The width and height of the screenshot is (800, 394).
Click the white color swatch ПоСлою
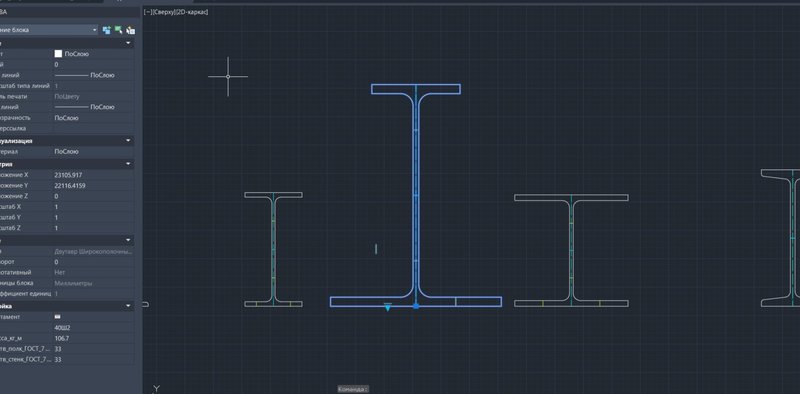click(58, 54)
